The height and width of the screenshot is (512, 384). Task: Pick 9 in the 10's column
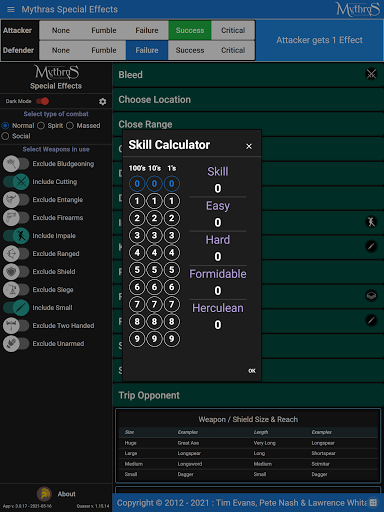point(154,339)
